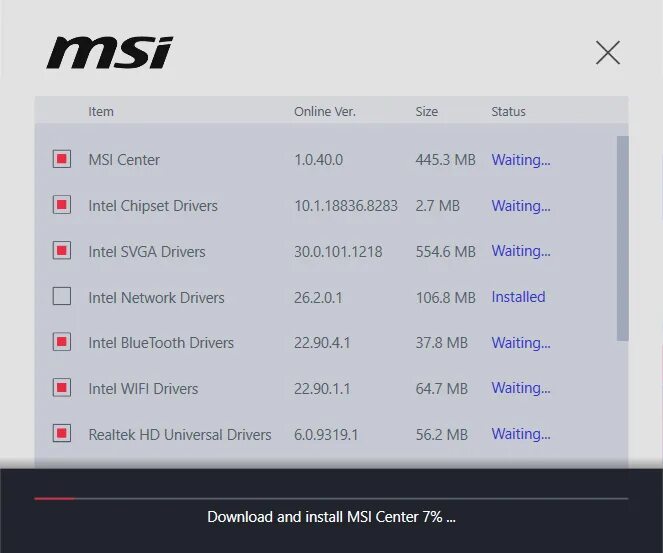Click Waiting status for Intel BlueTooth Drivers
663x553 pixels.
[x=521, y=343]
